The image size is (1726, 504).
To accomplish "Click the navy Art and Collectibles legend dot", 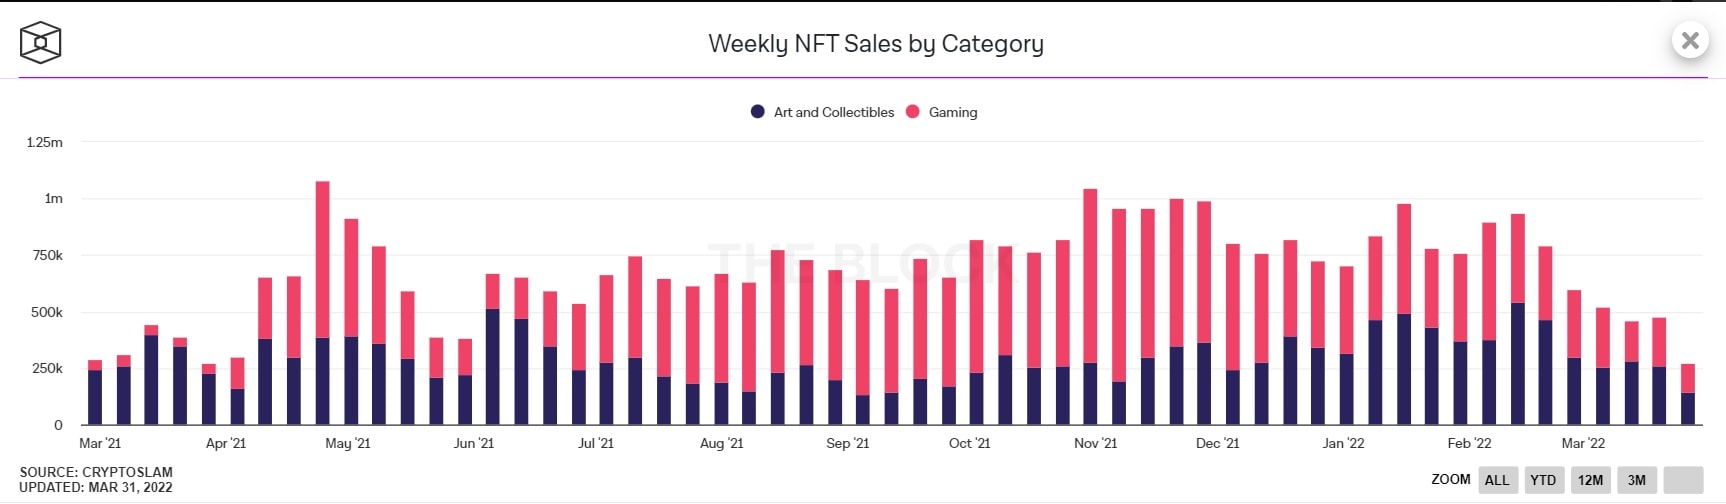I will (x=758, y=112).
